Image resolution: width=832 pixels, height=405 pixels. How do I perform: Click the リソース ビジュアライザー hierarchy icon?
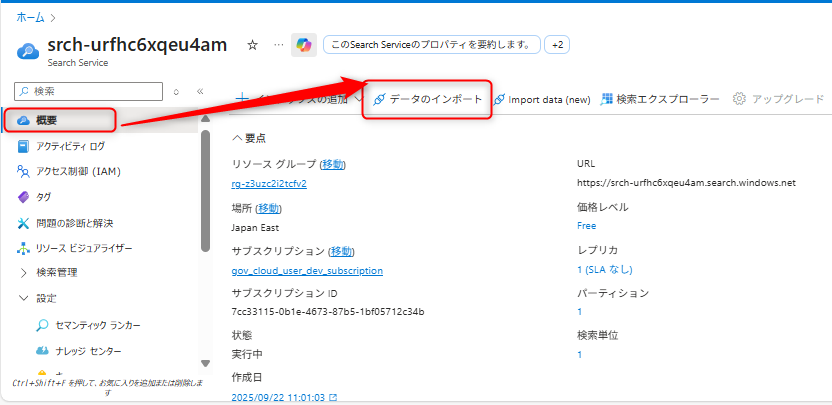(23, 248)
